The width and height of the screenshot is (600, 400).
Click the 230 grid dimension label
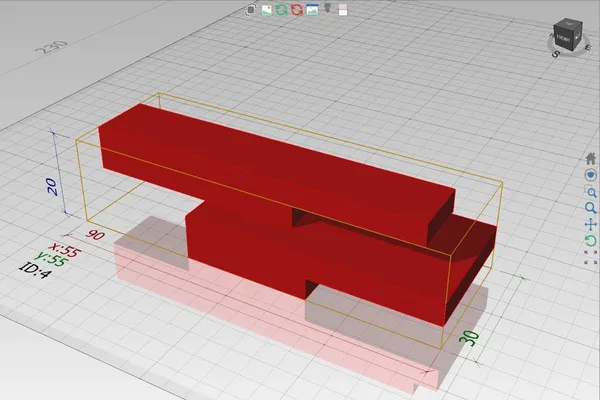click(x=51, y=48)
